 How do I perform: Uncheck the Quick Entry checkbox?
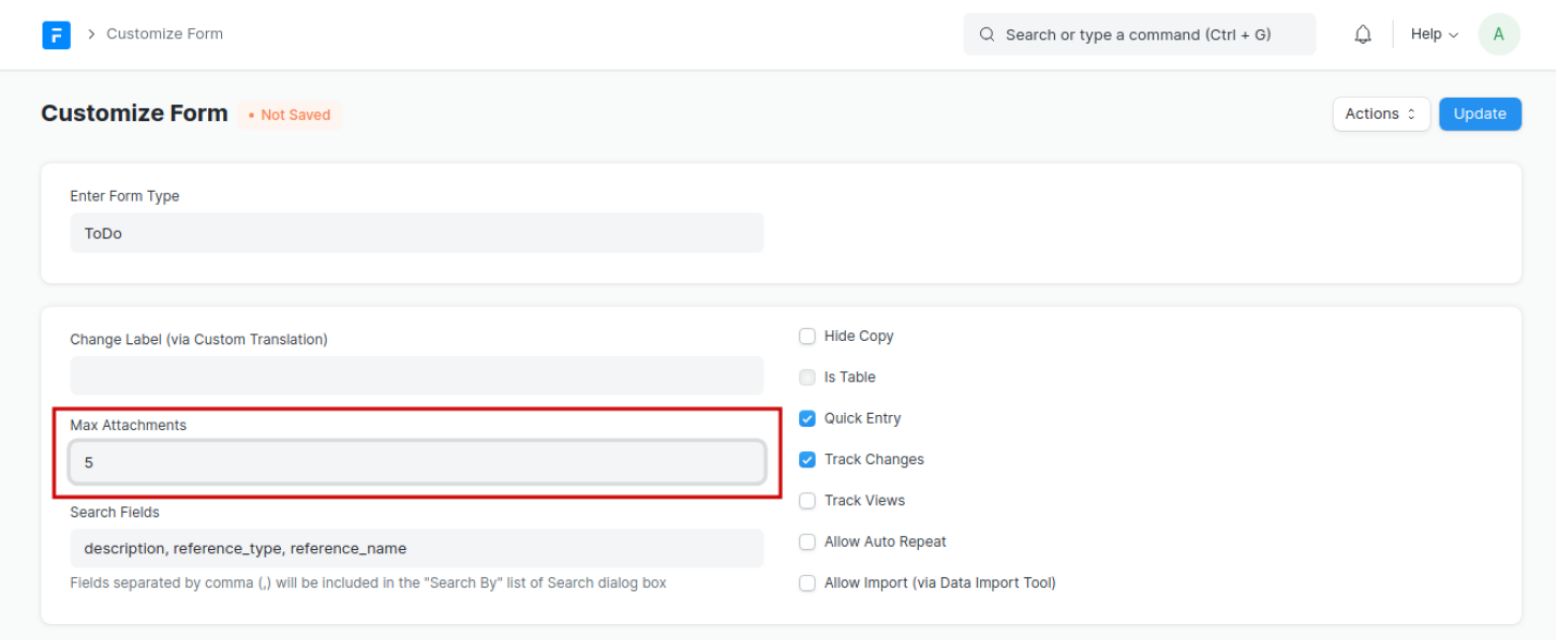click(807, 418)
